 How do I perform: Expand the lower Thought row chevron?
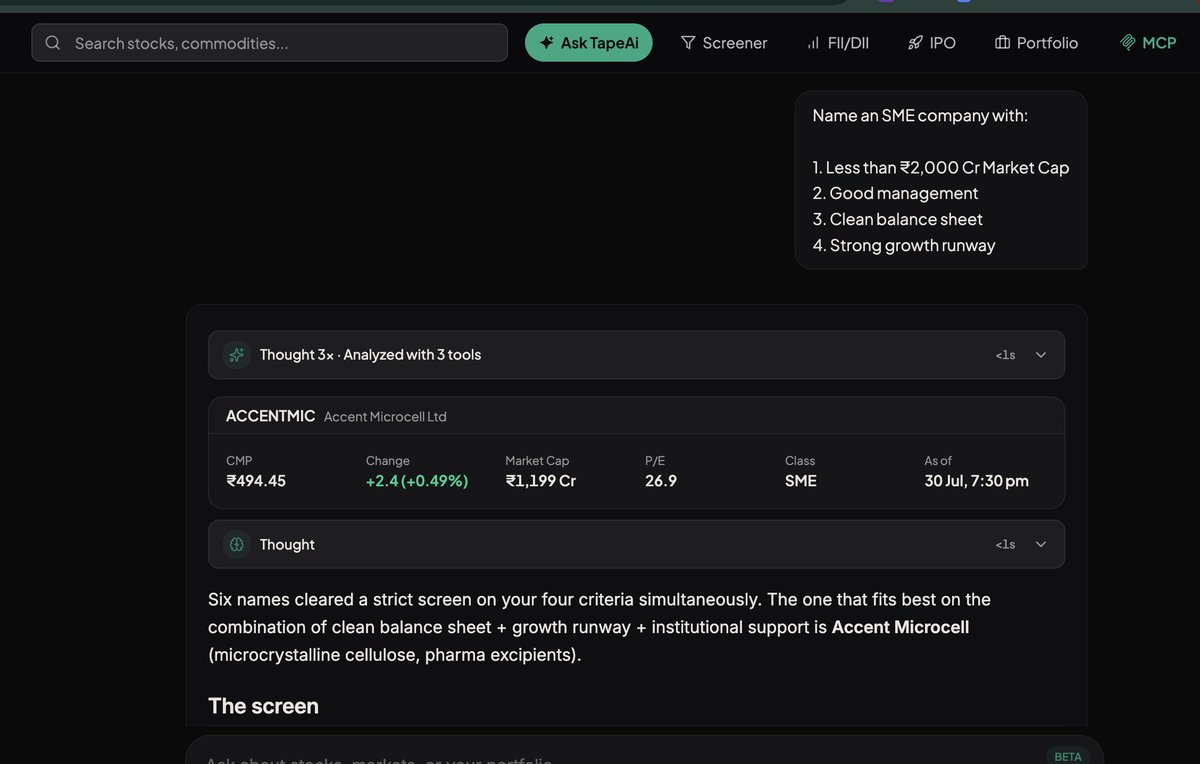(1041, 544)
